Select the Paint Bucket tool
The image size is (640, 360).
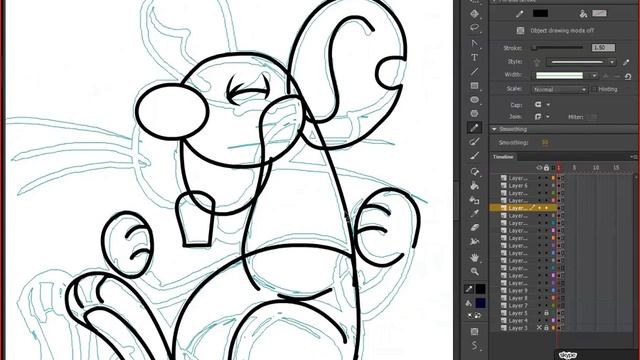point(474,186)
